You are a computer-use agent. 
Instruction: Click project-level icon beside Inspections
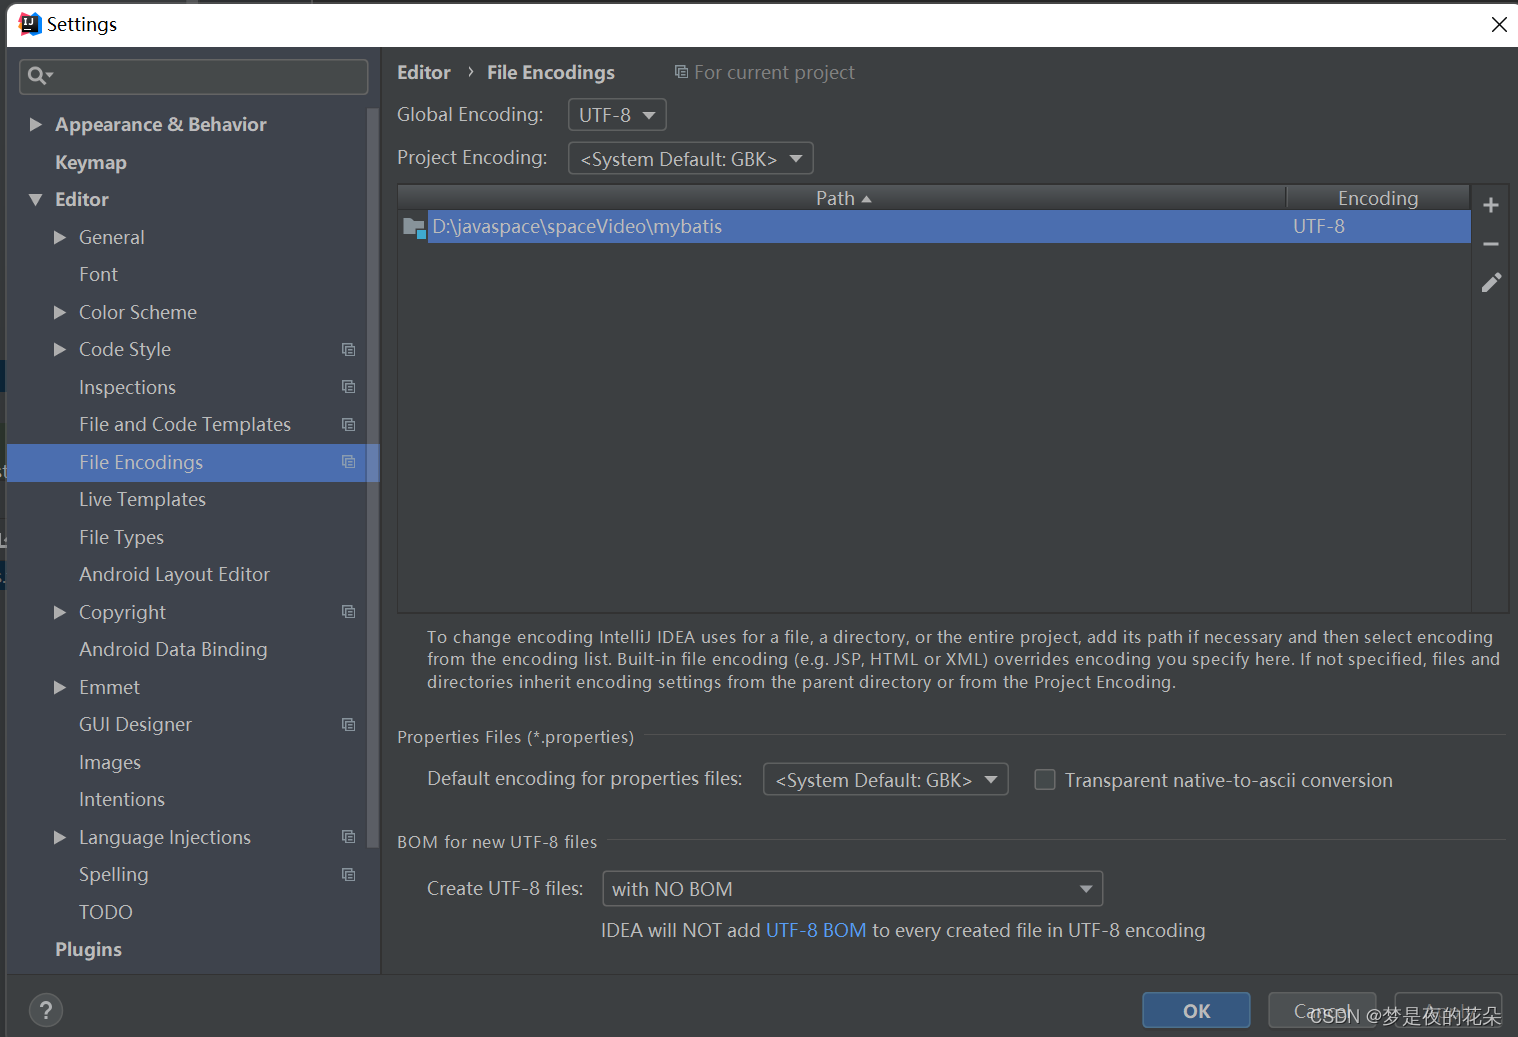pyautogui.click(x=348, y=387)
